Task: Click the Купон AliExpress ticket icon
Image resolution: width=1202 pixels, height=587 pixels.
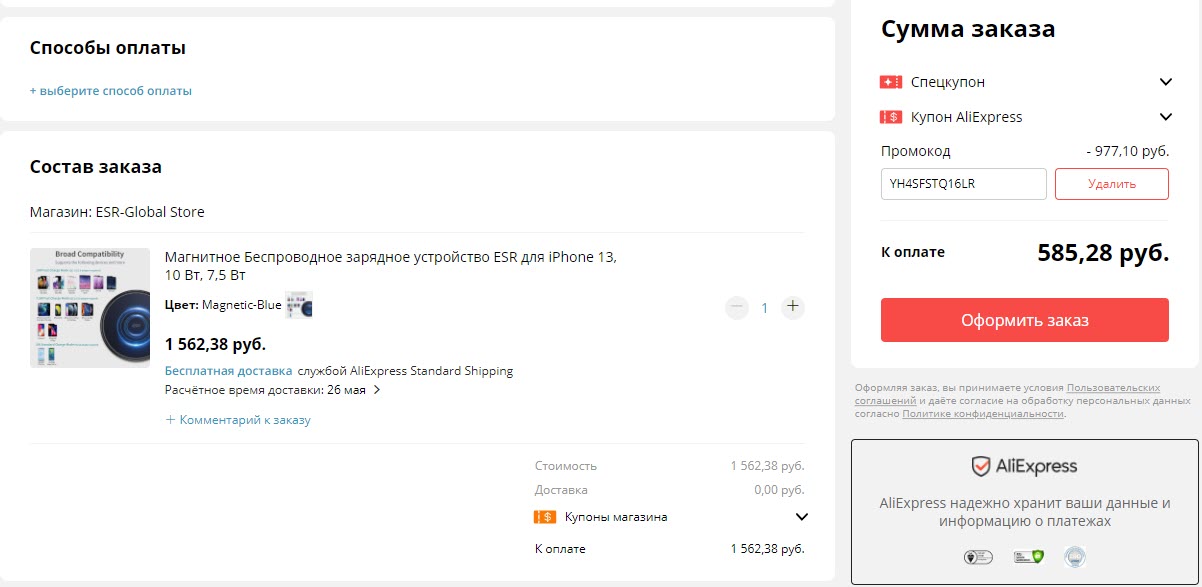Action: click(x=891, y=117)
